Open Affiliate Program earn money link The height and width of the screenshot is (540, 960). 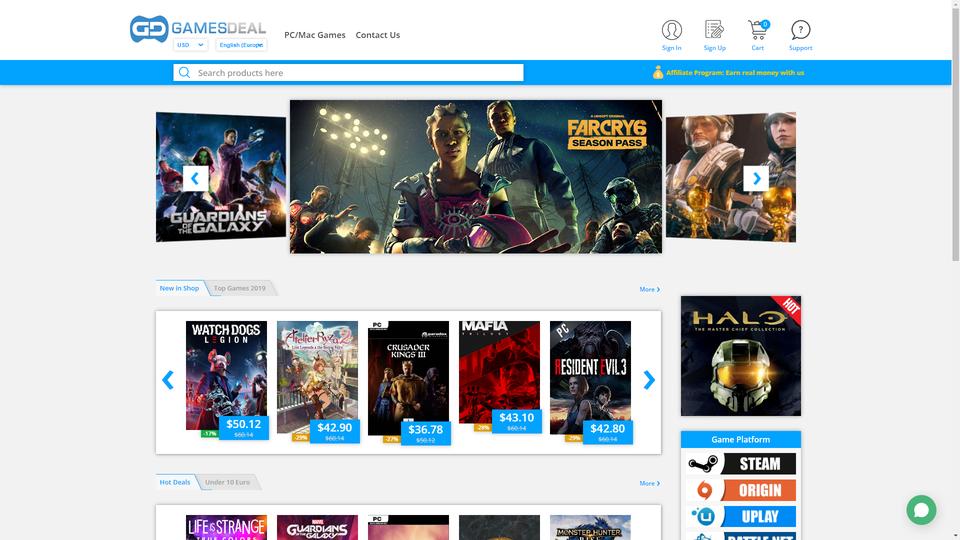[735, 72]
